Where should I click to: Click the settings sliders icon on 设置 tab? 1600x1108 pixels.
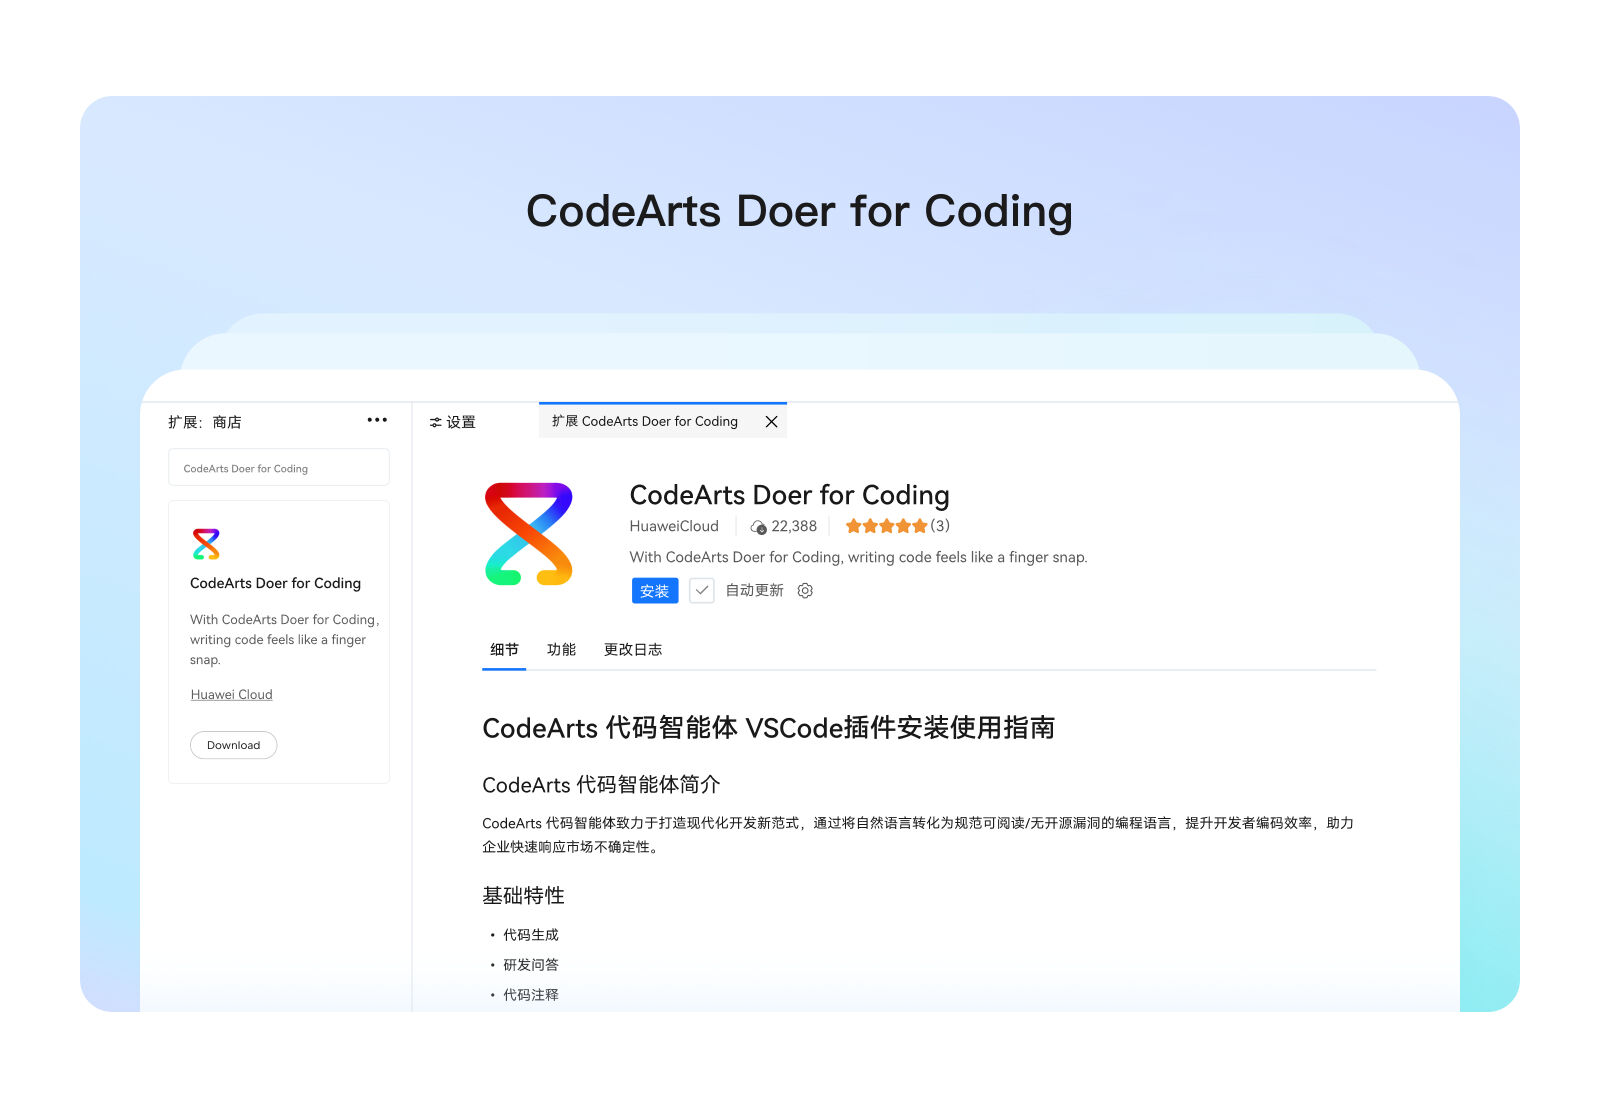[x=435, y=423]
